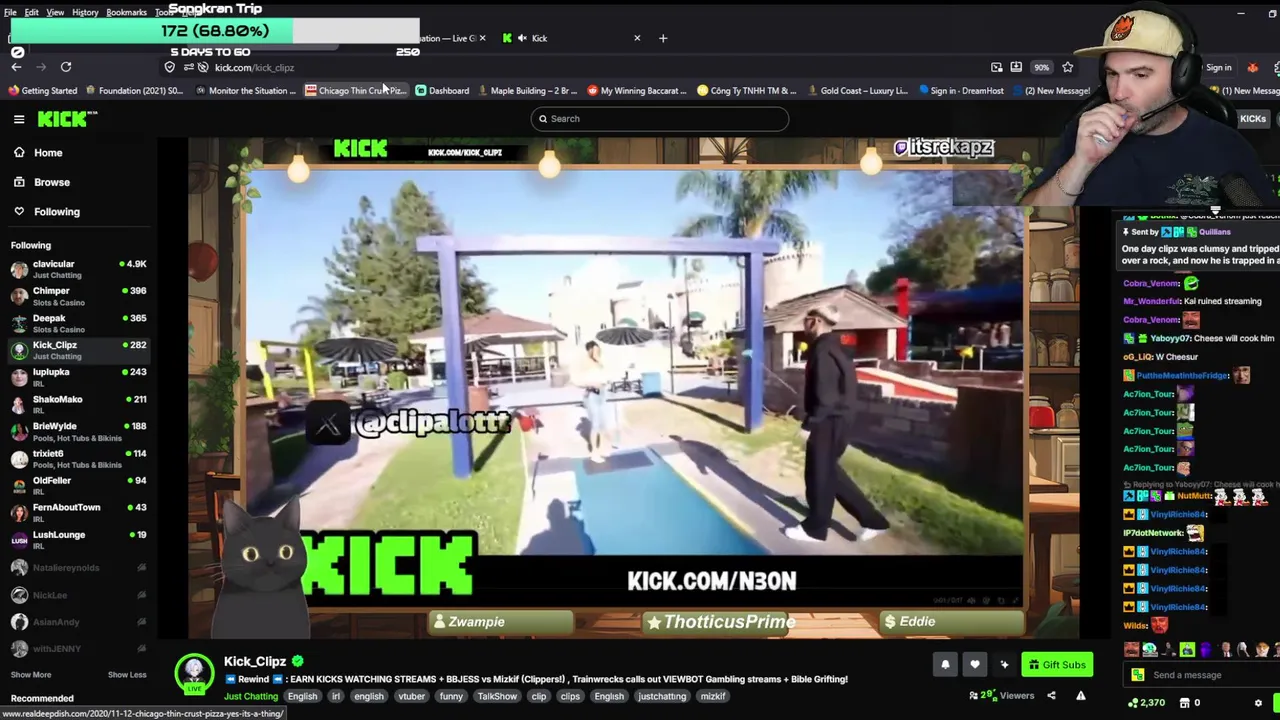Open the History menu

pos(85,12)
